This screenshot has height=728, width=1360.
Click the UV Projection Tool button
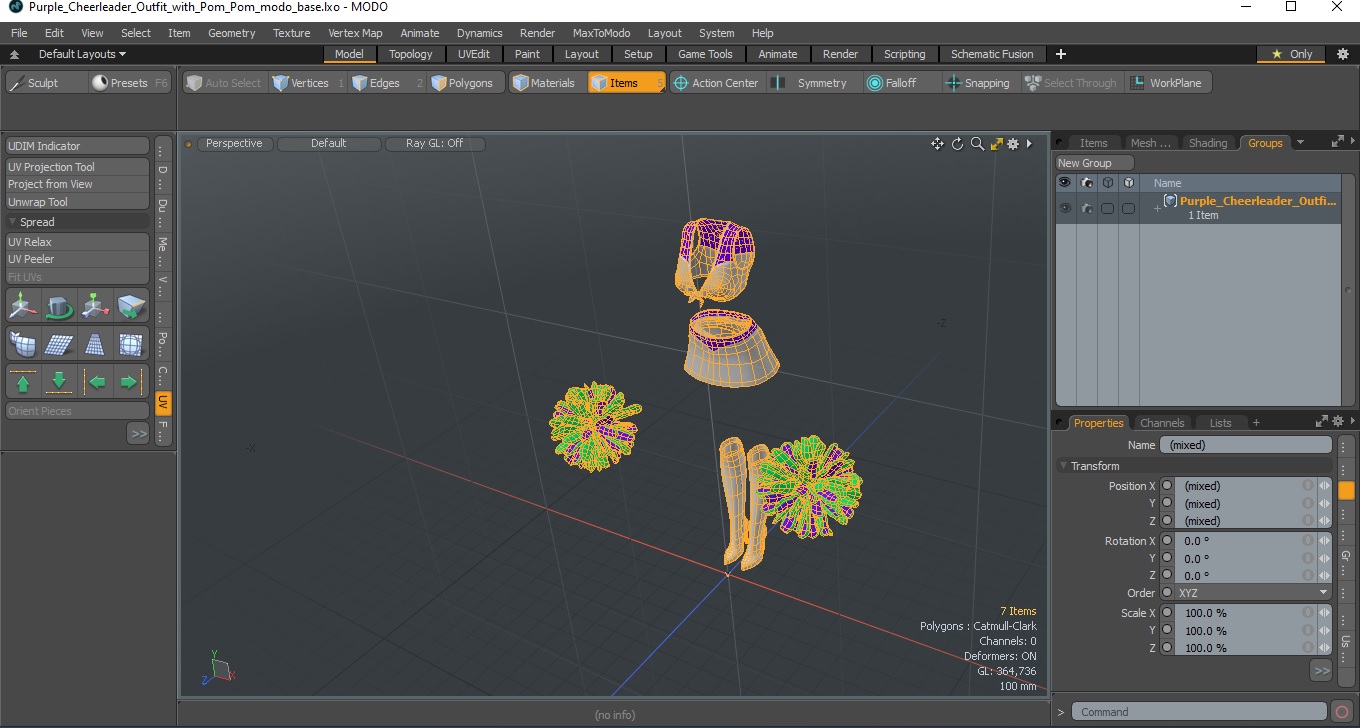coord(77,167)
